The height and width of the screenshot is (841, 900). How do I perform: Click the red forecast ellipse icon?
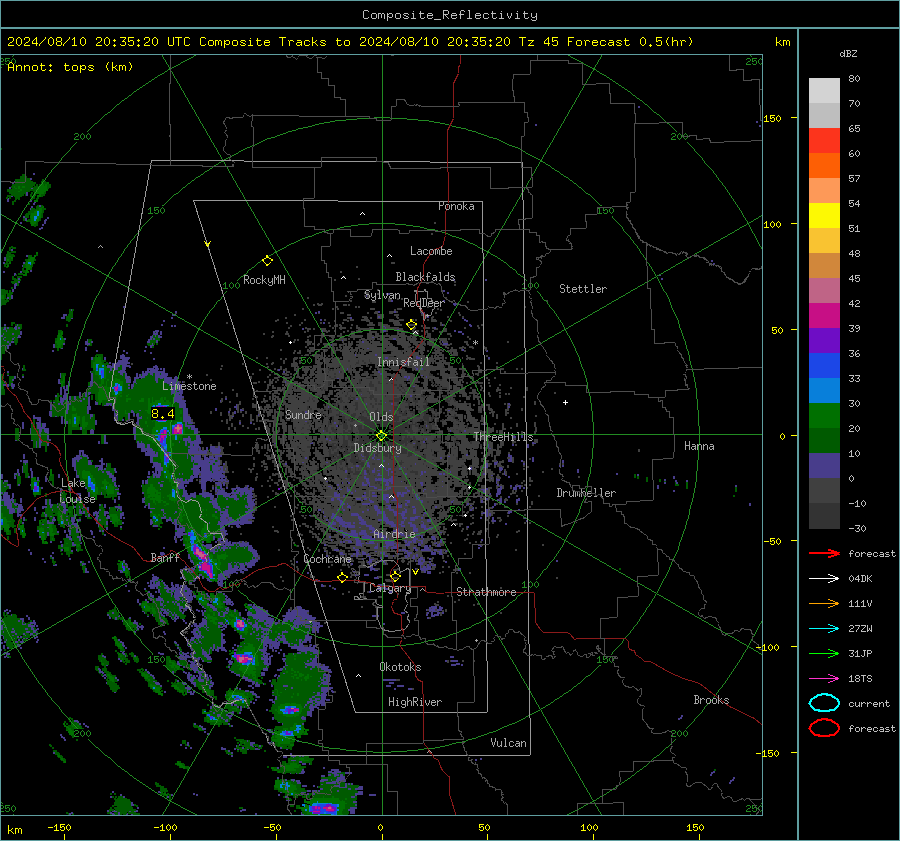[824, 728]
